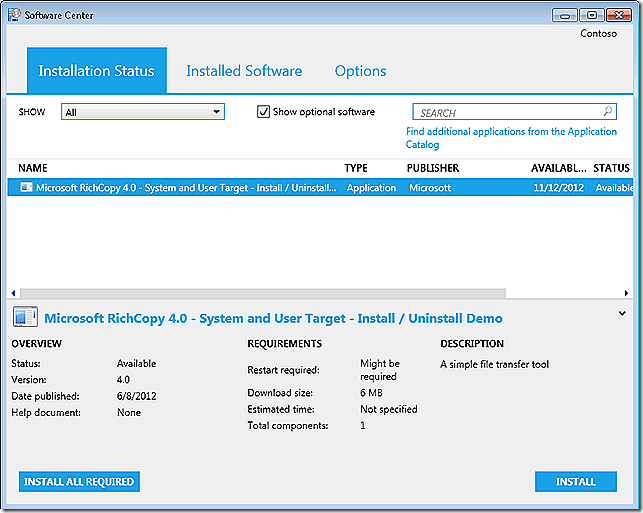Click the scroll left arrow

coord(14,293)
